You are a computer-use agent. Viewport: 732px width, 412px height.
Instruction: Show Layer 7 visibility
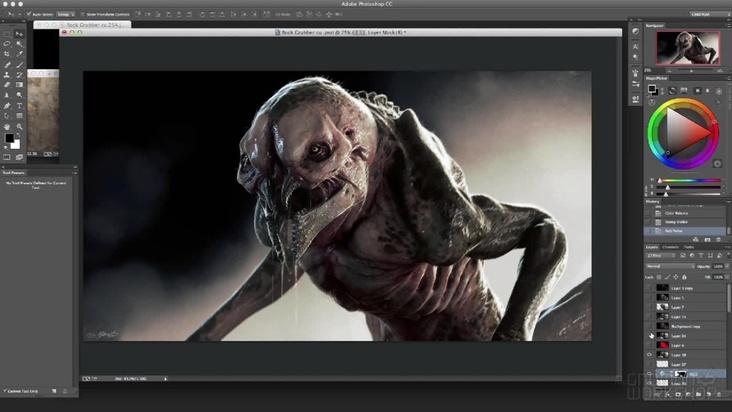[x=649, y=307]
